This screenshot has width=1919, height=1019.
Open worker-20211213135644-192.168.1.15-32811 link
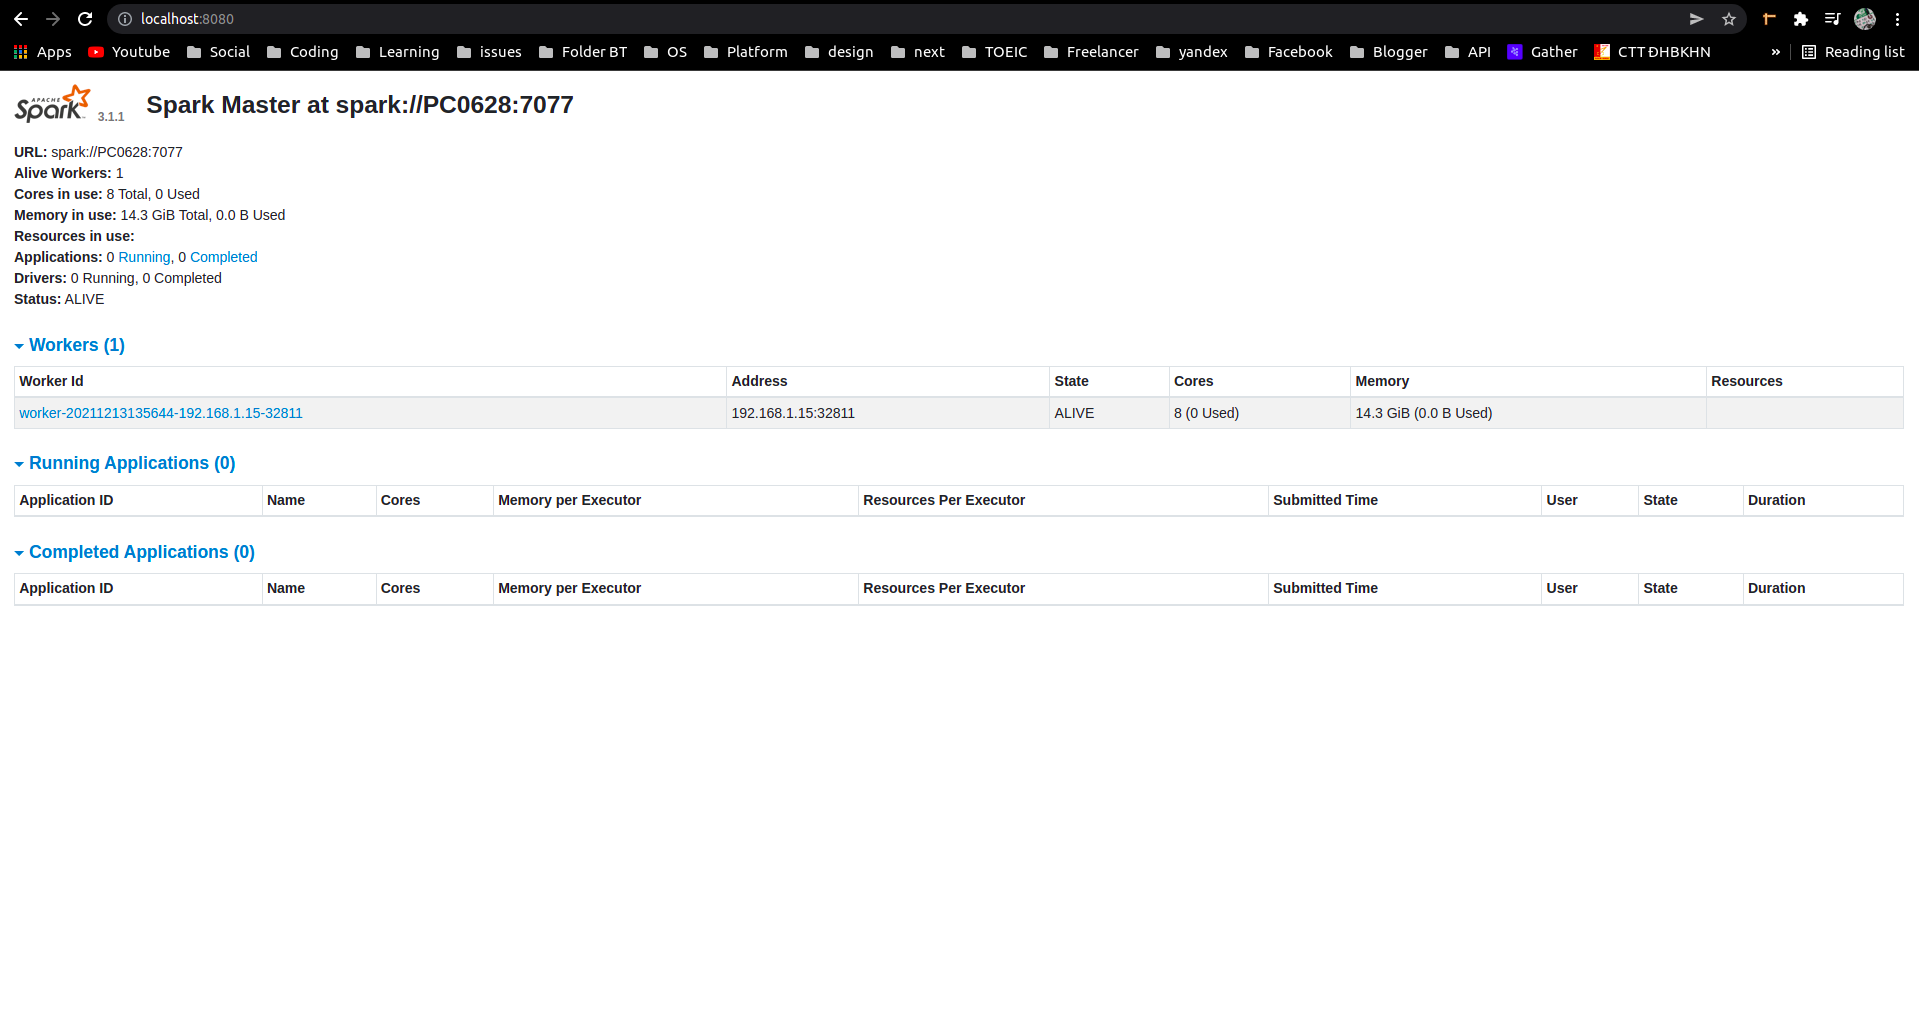point(161,413)
